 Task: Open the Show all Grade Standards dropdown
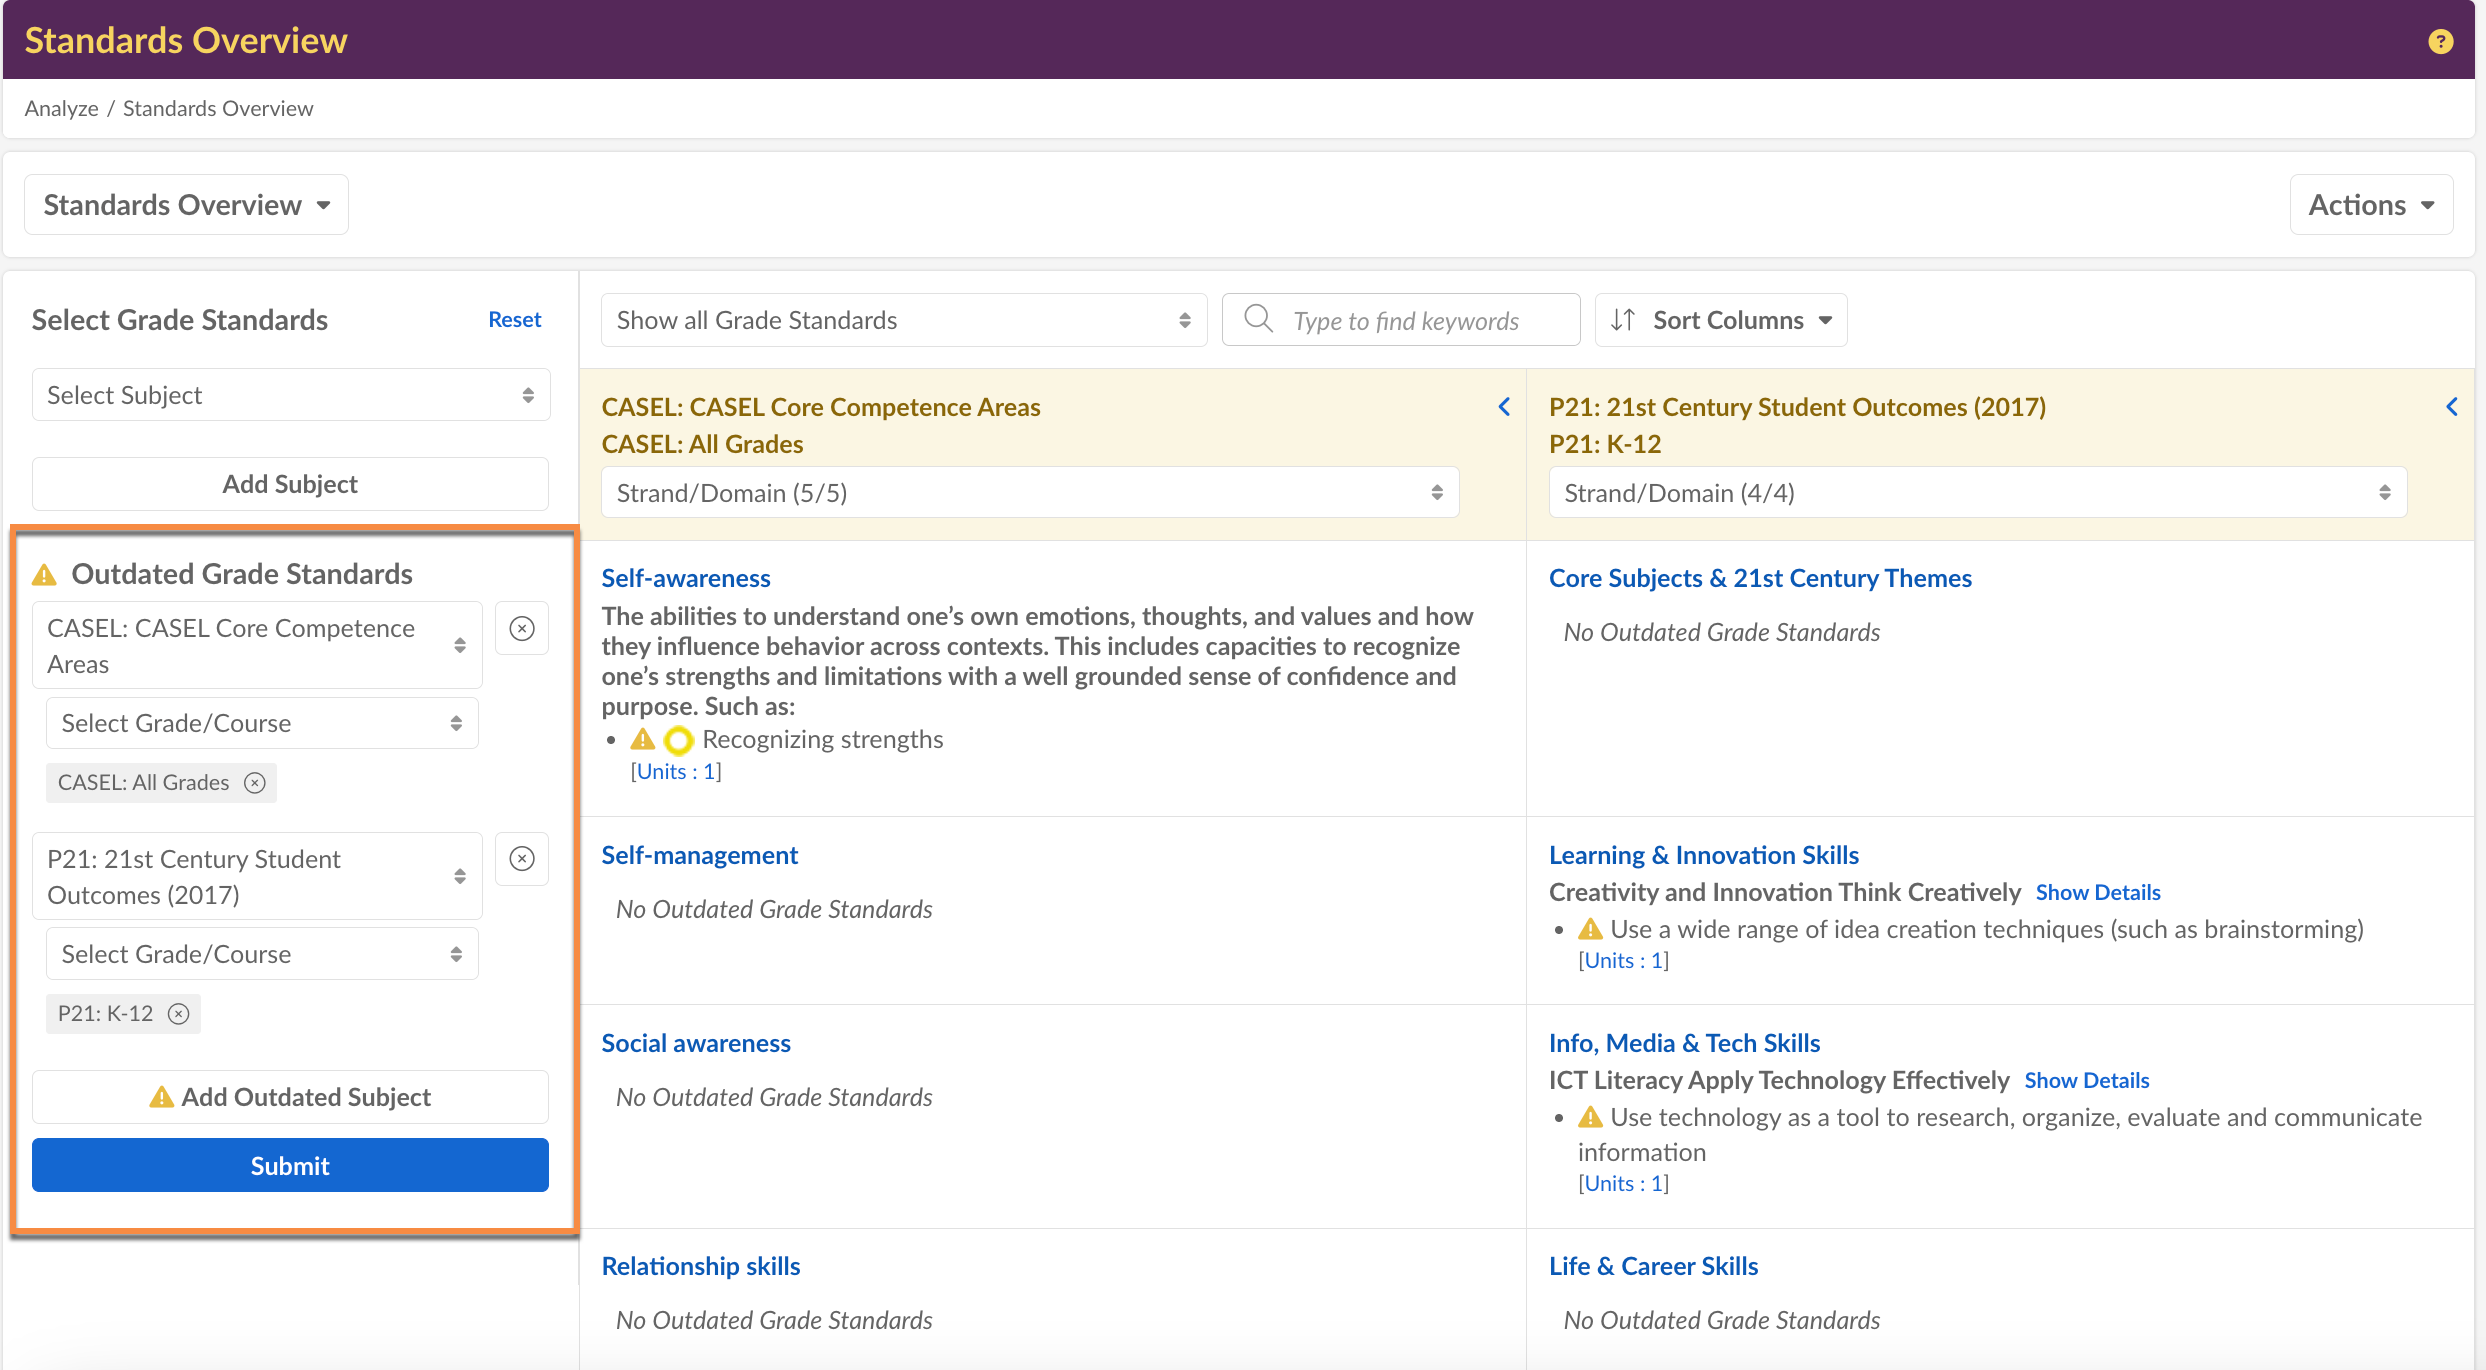903,320
